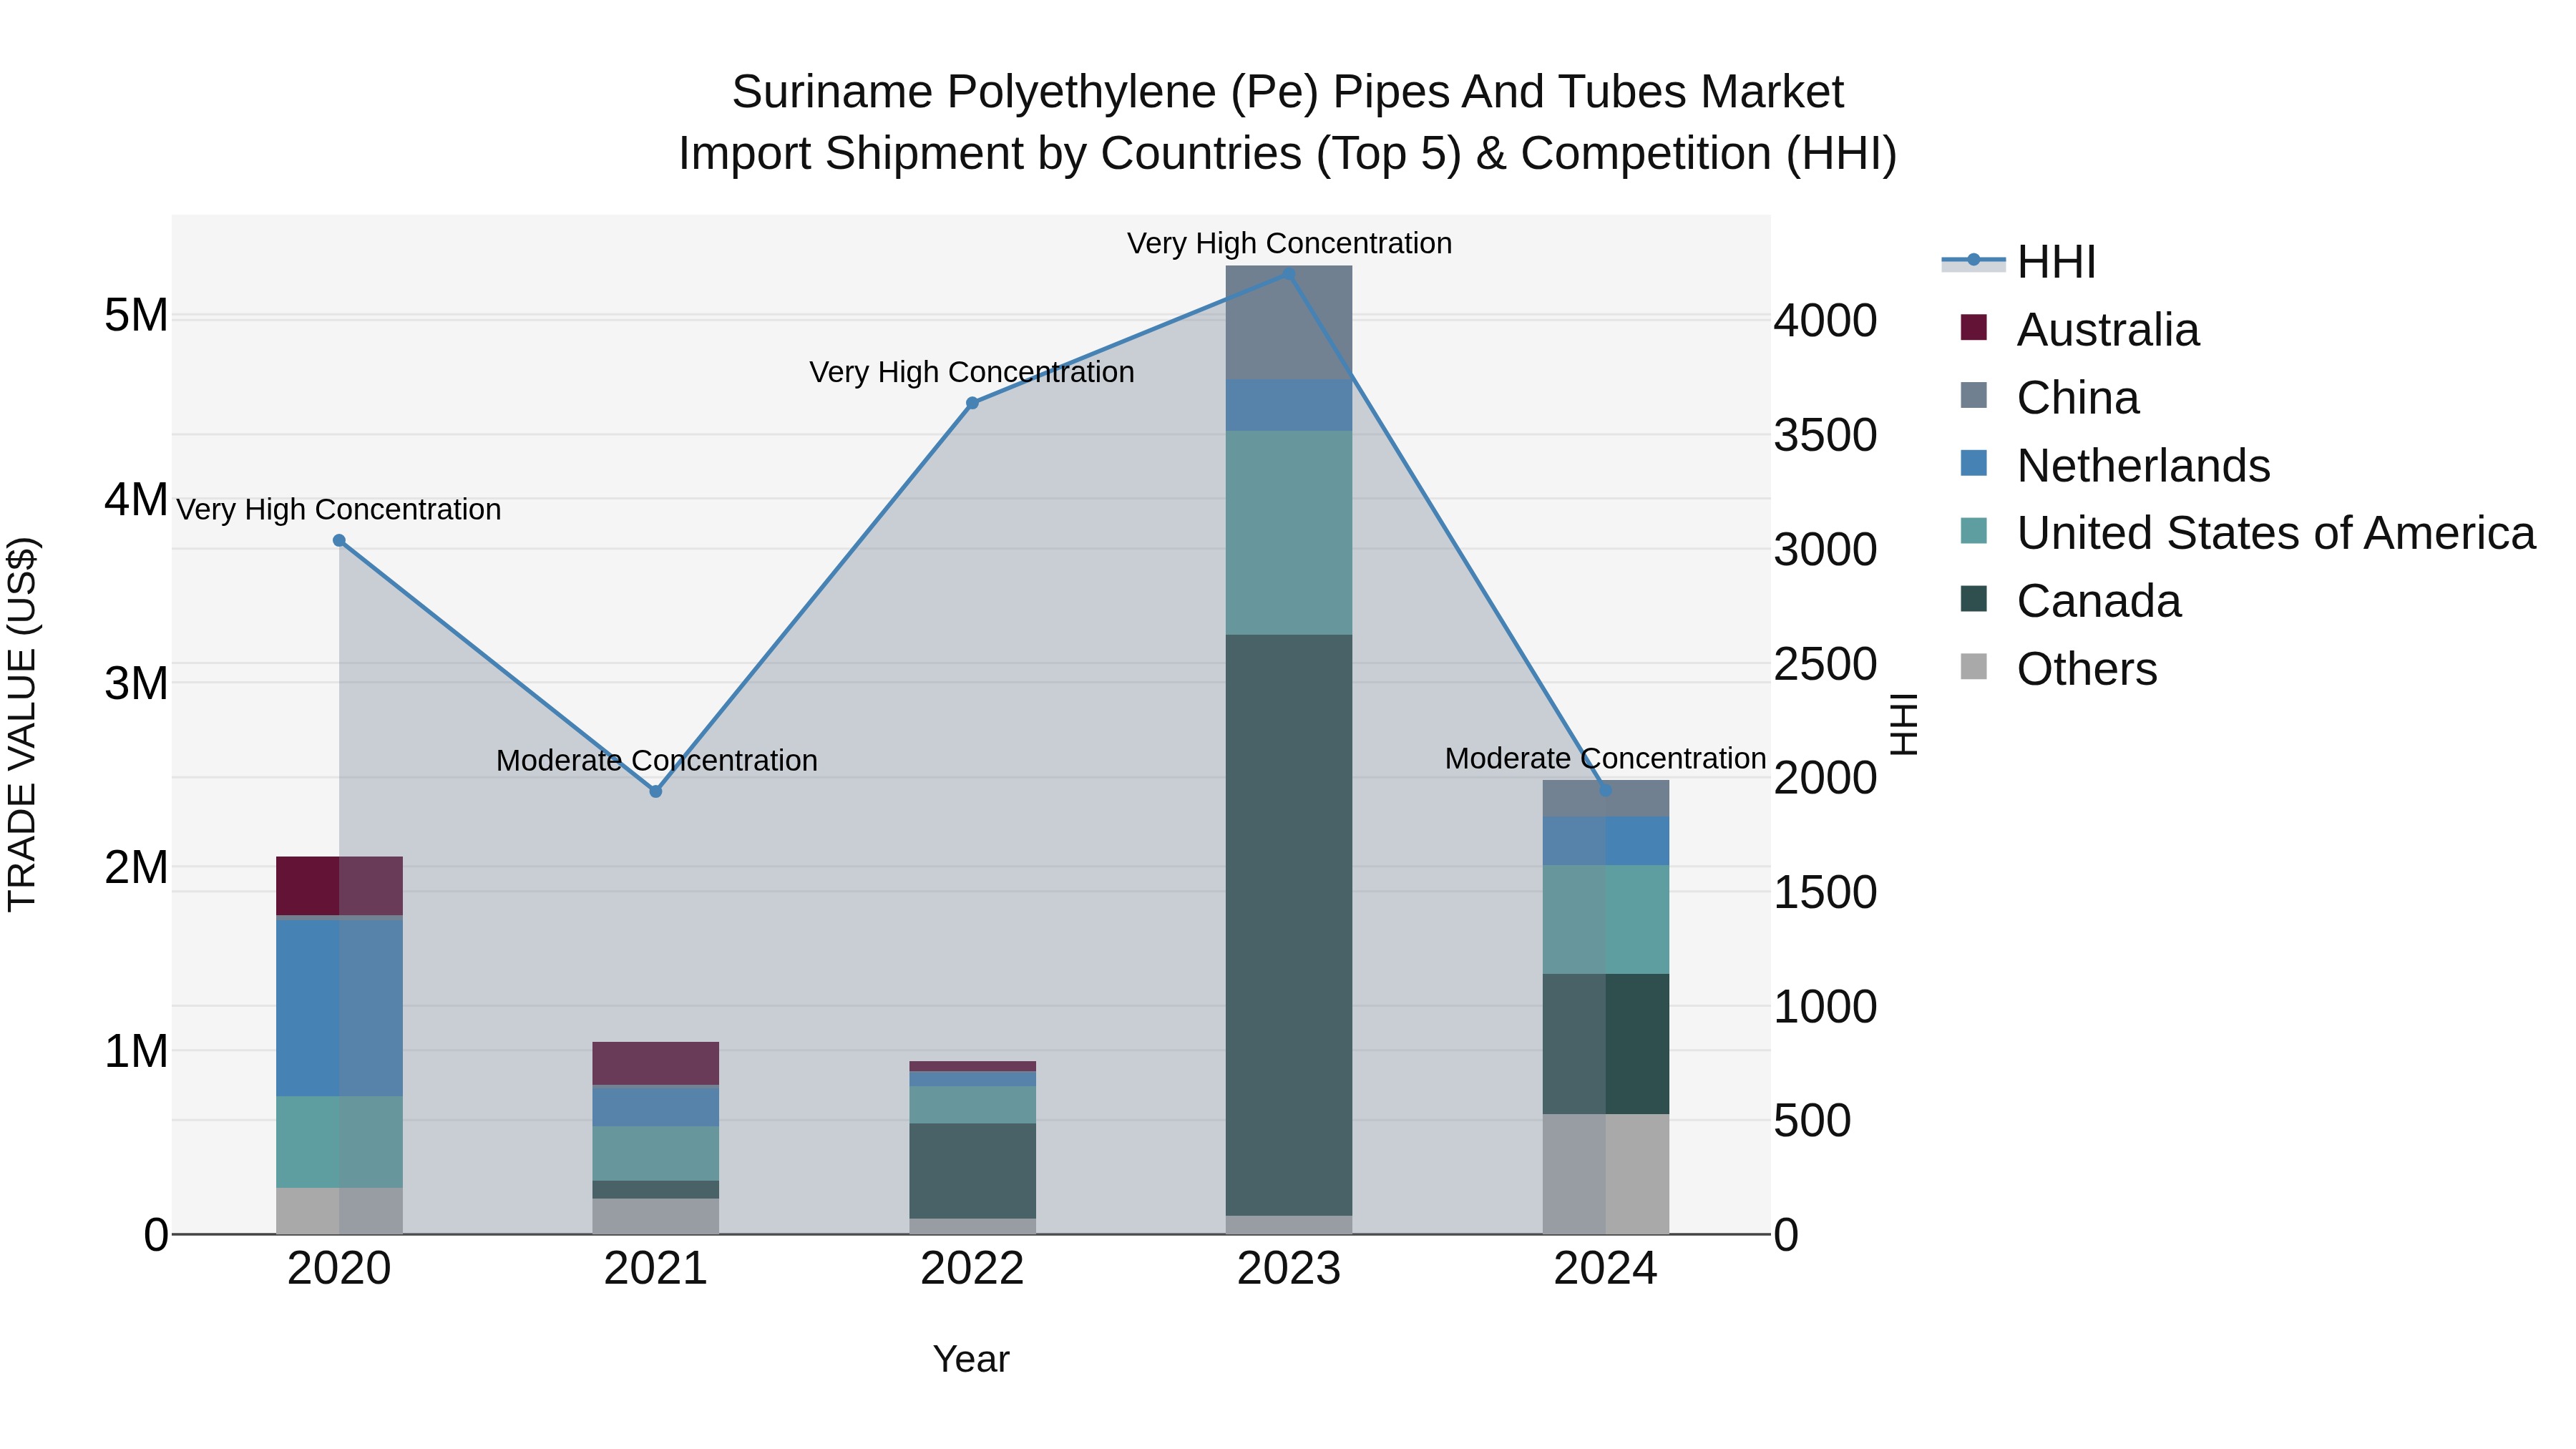This screenshot has width=2576, height=1449.
Task: Click the rotated 'HHI' right axis title
Action: (1904, 724)
